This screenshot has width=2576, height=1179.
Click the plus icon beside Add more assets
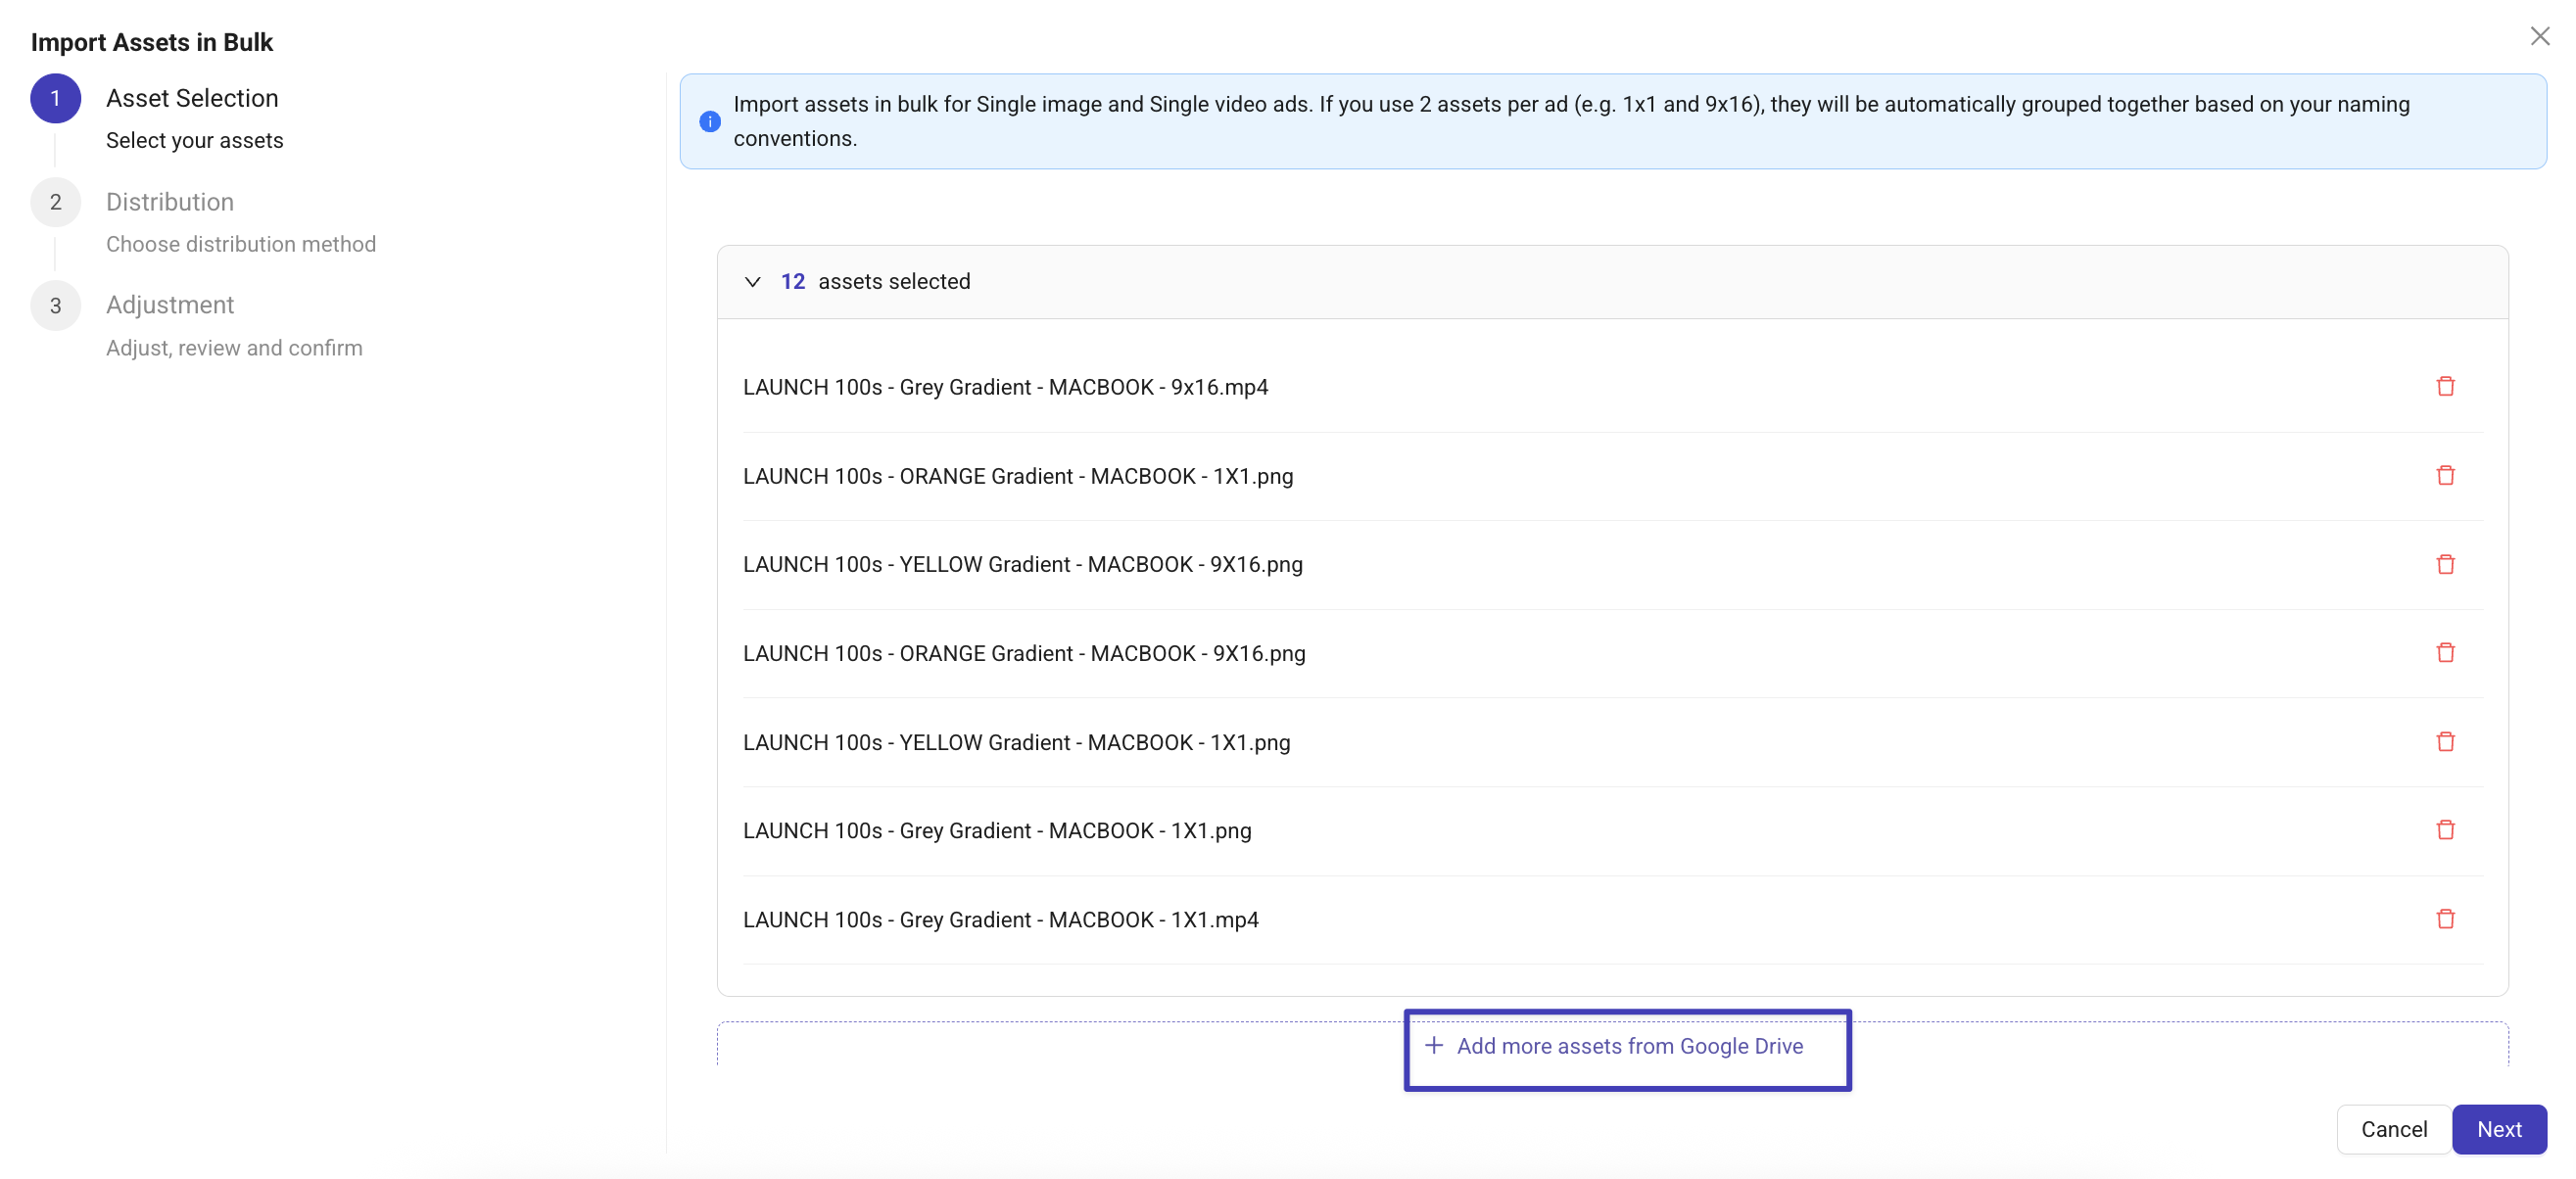coord(1433,1045)
